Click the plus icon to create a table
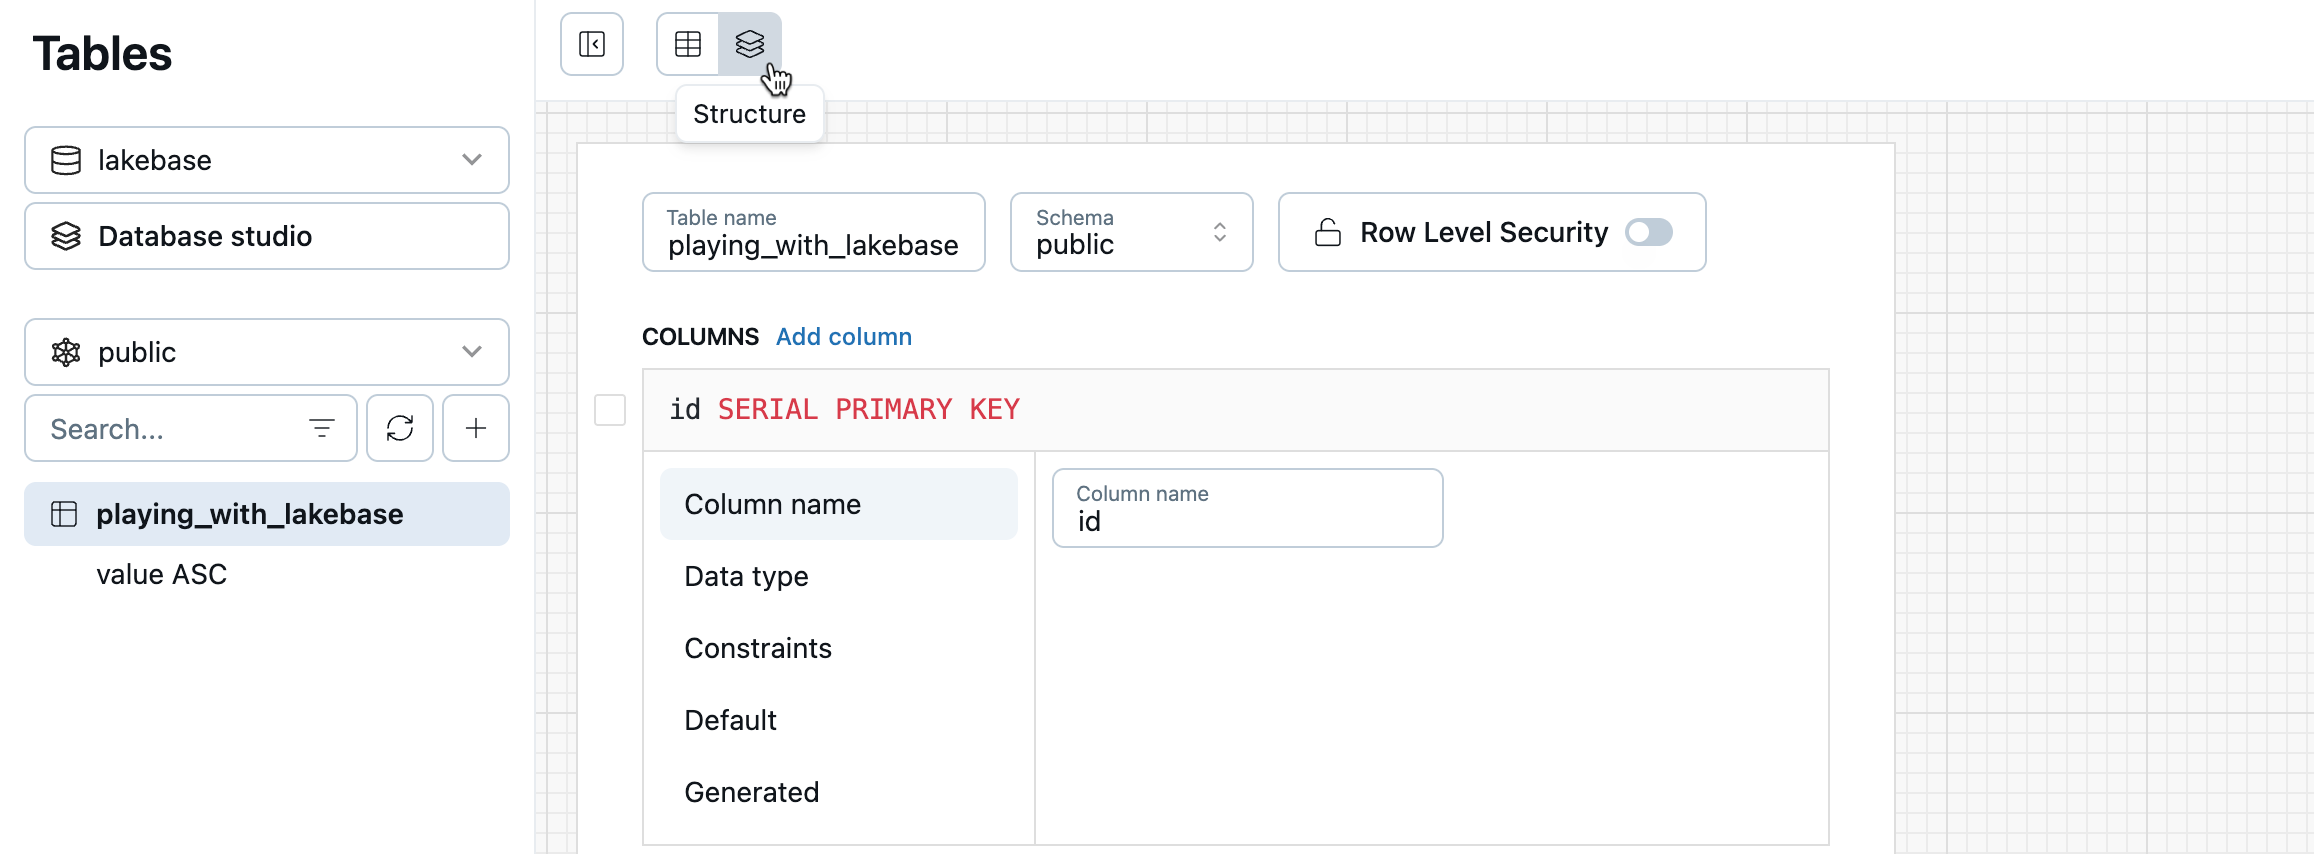 (475, 428)
